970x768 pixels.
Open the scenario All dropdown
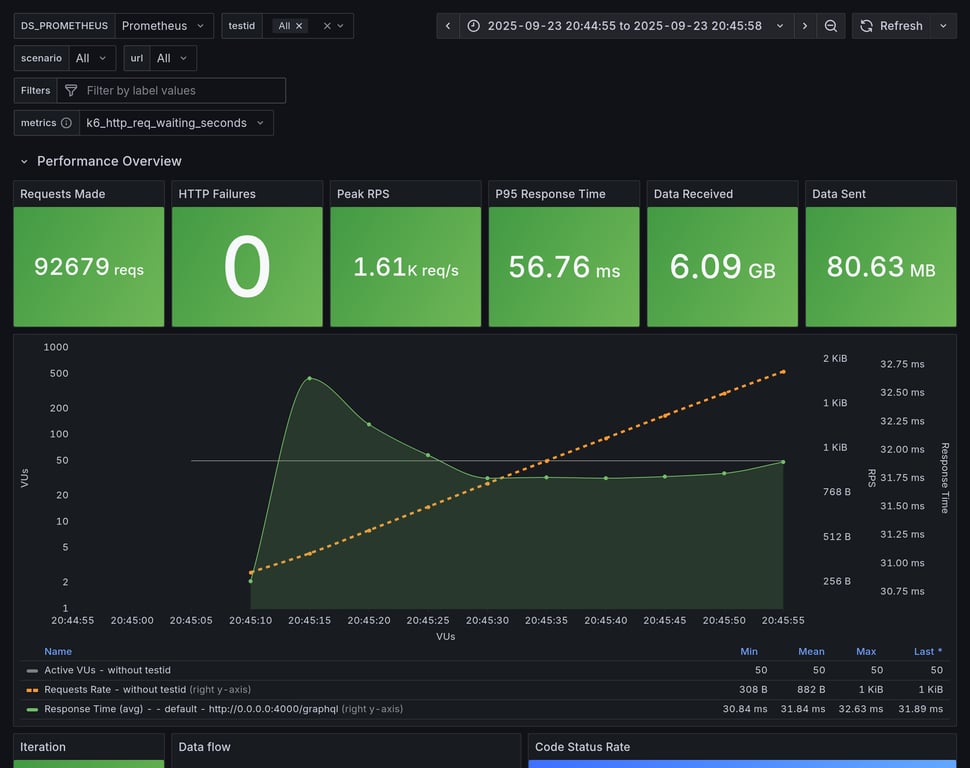click(92, 58)
